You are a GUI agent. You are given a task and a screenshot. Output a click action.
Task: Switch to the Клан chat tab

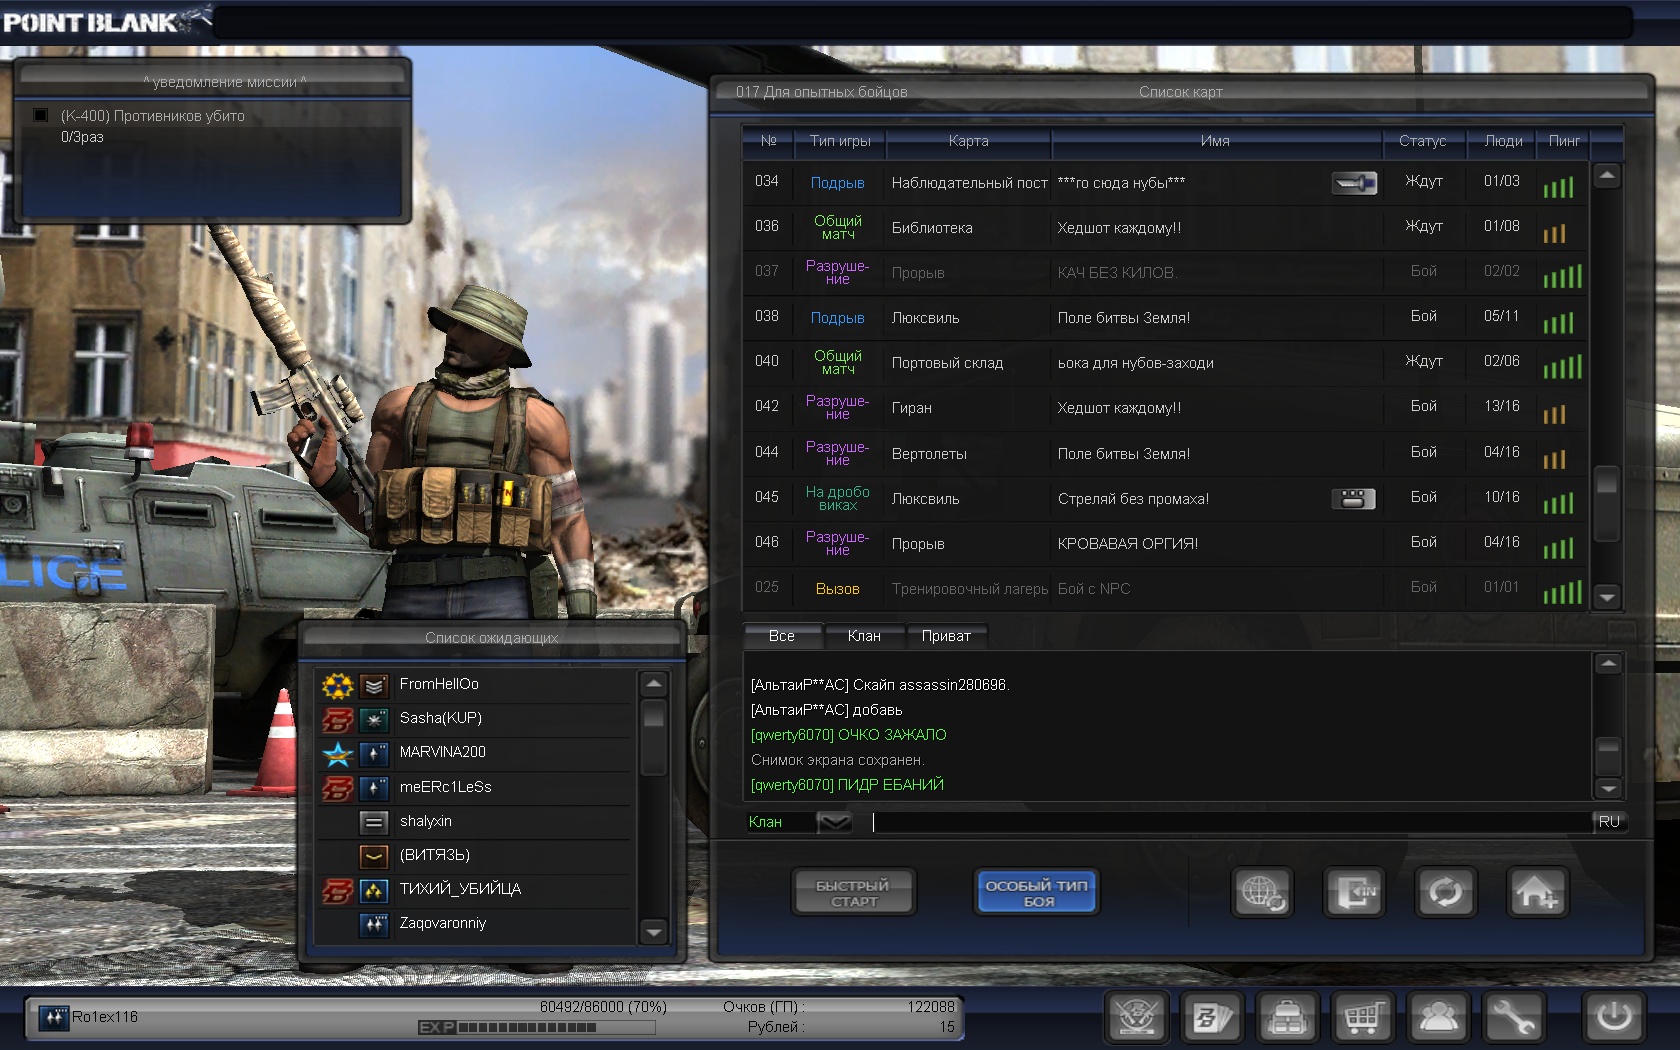pyautogui.click(x=864, y=636)
